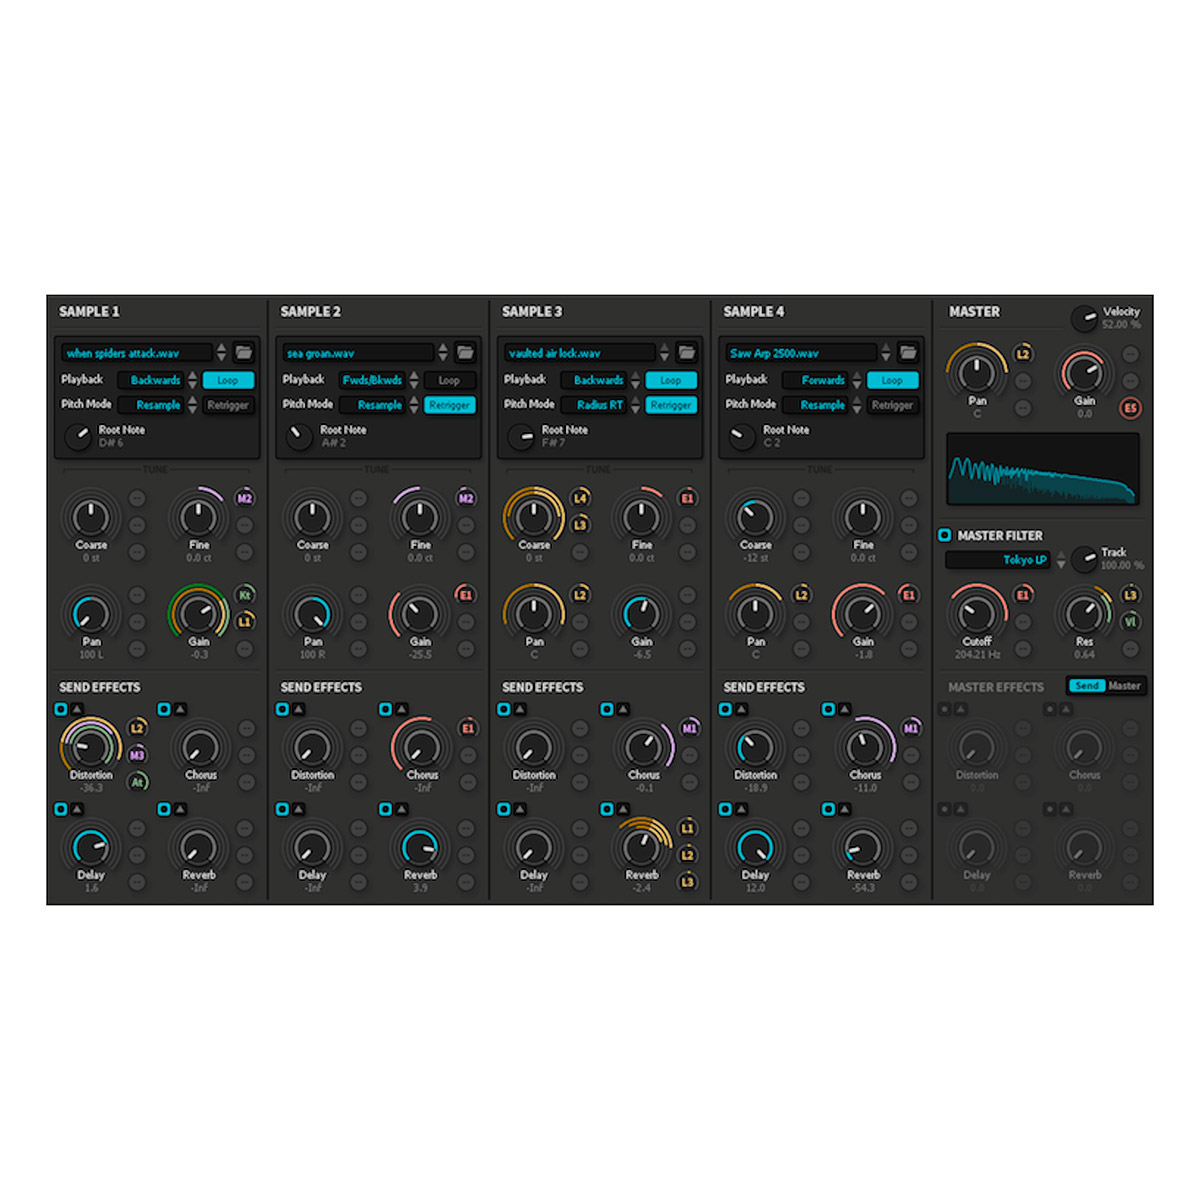1200x1200 pixels.
Task: Click Retrigger button in Sample 4
Action: click(x=892, y=406)
